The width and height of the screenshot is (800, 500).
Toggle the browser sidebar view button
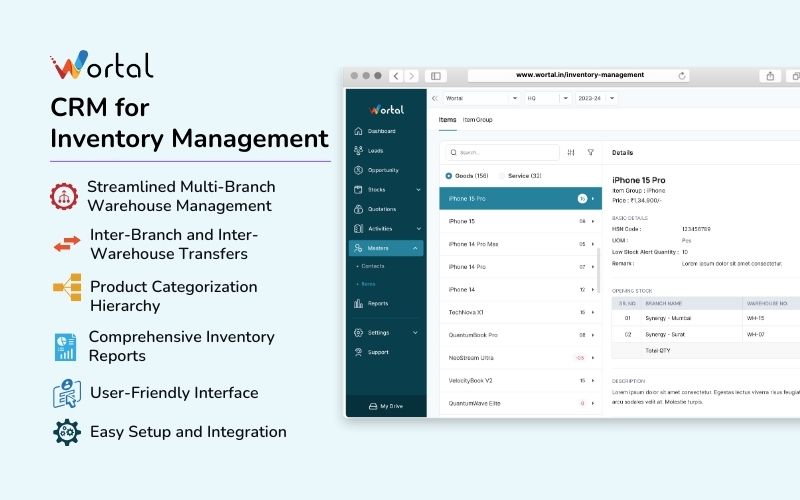tap(435, 76)
